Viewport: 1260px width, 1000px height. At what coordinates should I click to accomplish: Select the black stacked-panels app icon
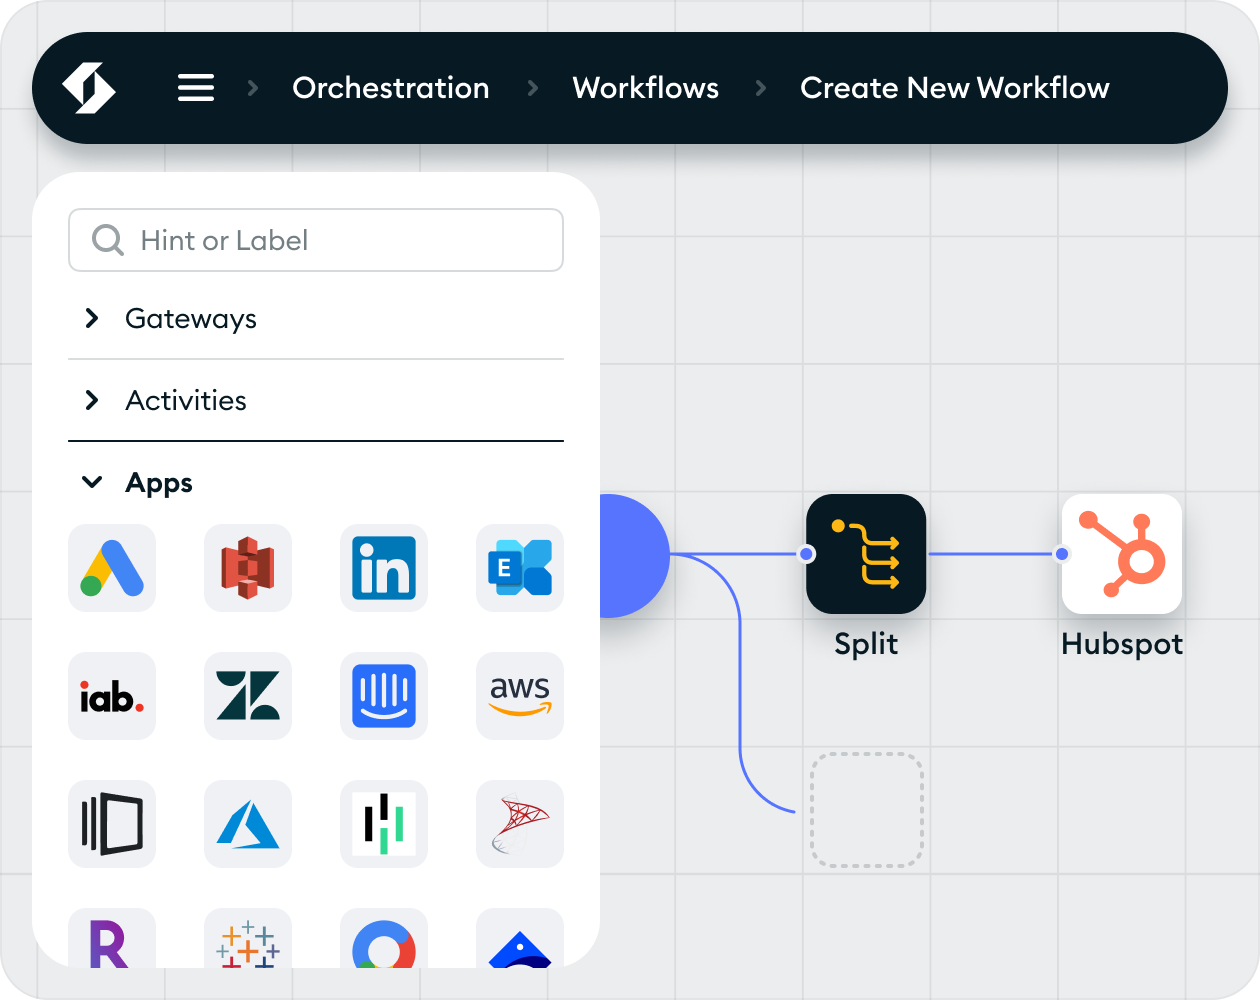coord(112,824)
